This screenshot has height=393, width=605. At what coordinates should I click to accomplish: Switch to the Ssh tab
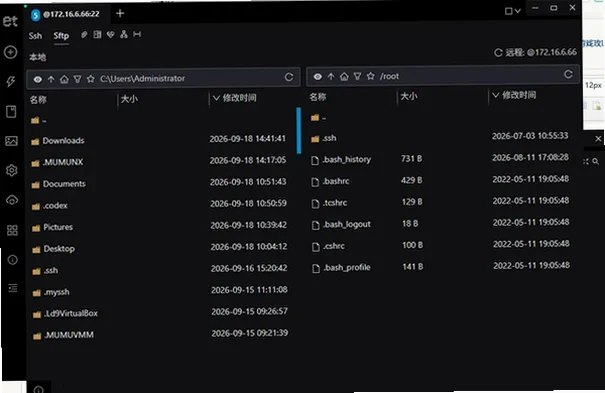pos(35,36)
